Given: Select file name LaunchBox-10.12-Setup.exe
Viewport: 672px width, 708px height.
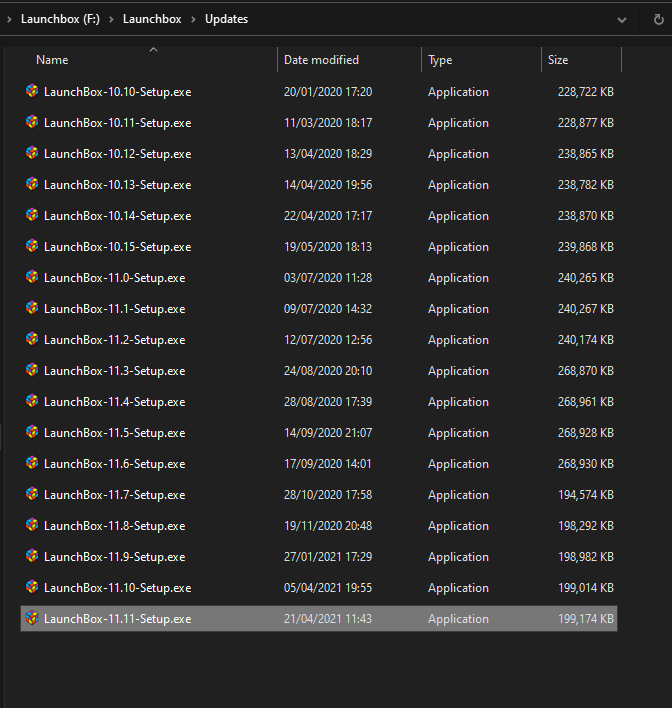Looking at the screenshot, I should (117, 154).
